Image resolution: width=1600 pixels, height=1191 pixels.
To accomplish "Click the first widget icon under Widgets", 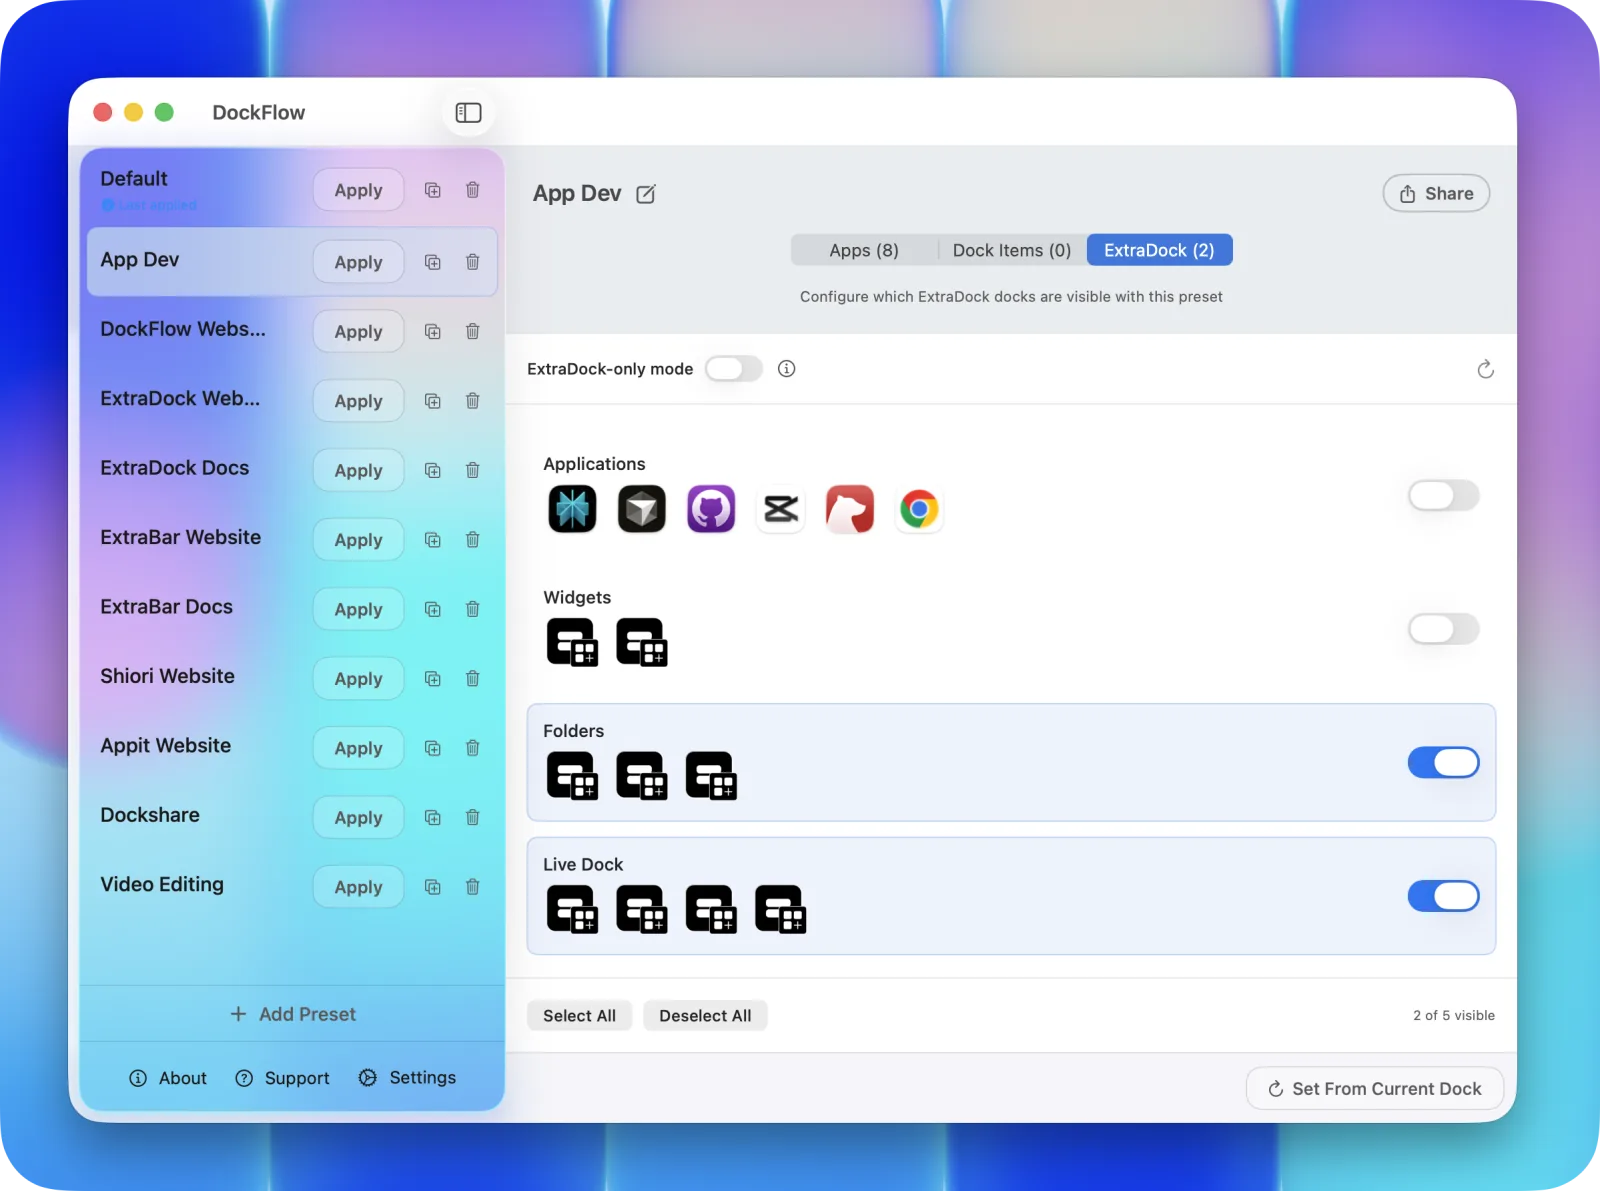I will point(572,642).
